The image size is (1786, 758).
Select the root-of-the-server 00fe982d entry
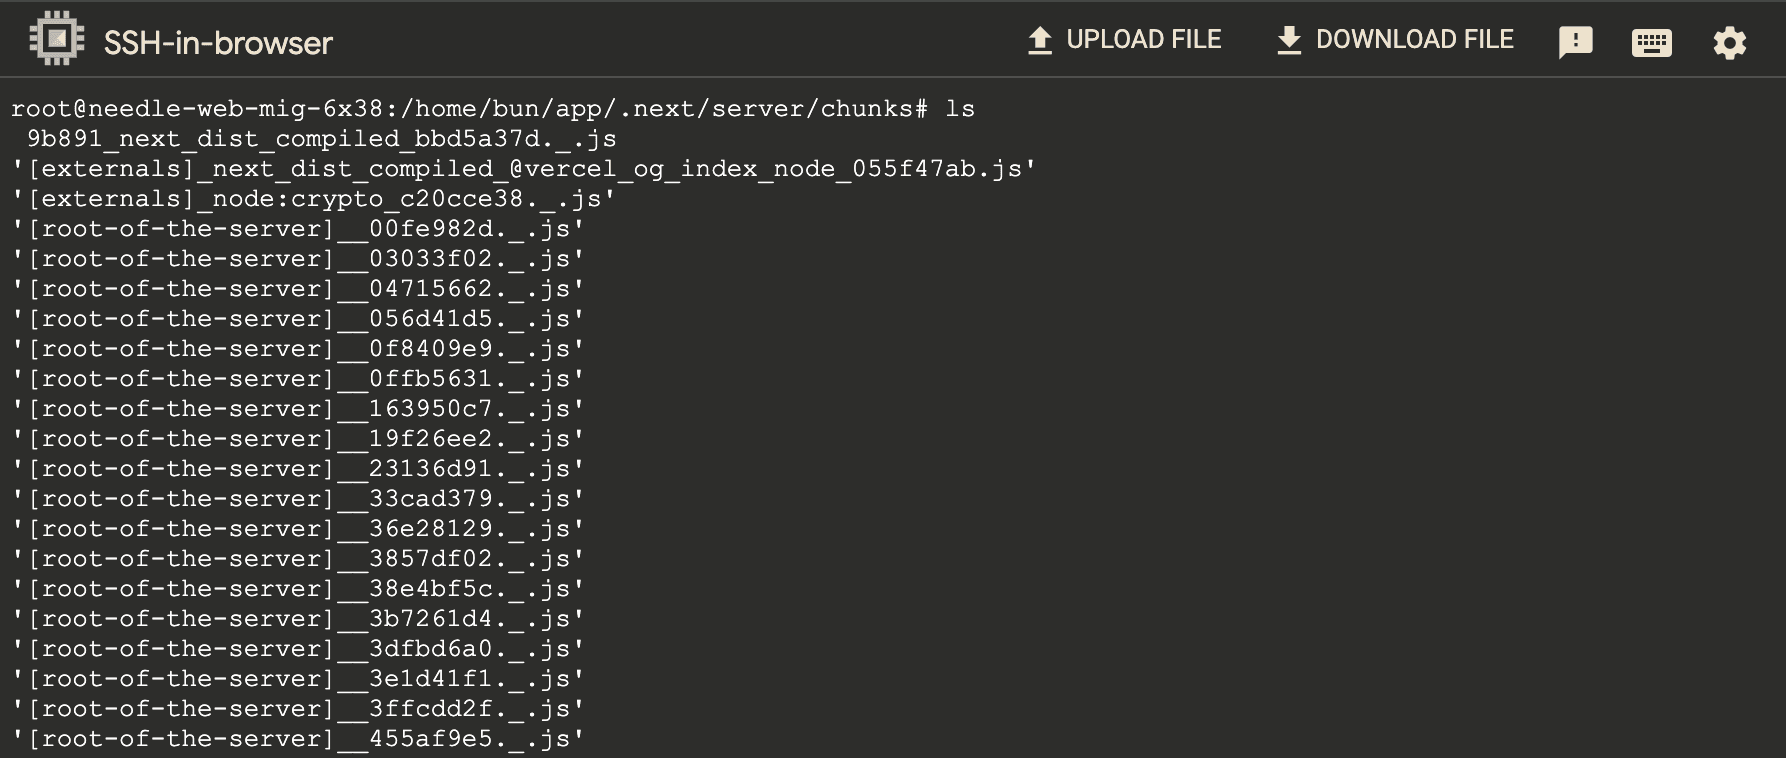coord(295,228)
